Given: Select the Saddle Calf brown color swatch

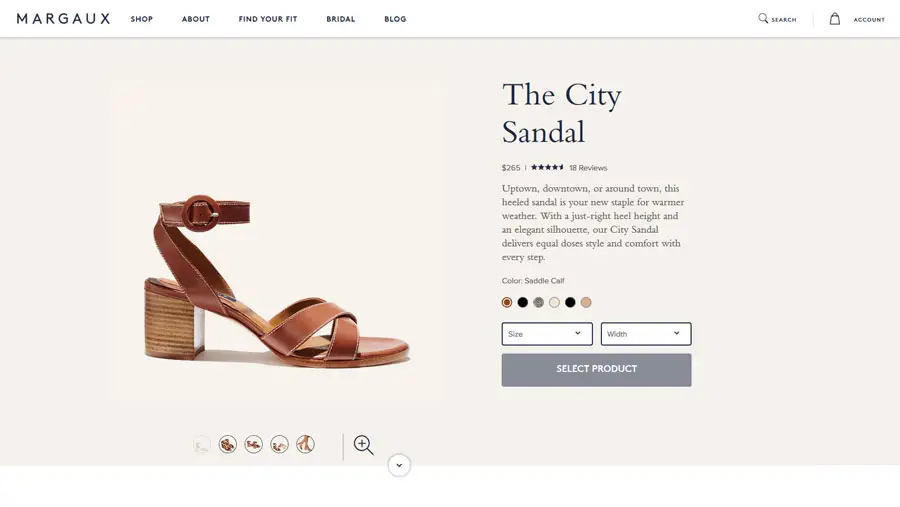Looking at the screenshot, I should click(507, 302).
